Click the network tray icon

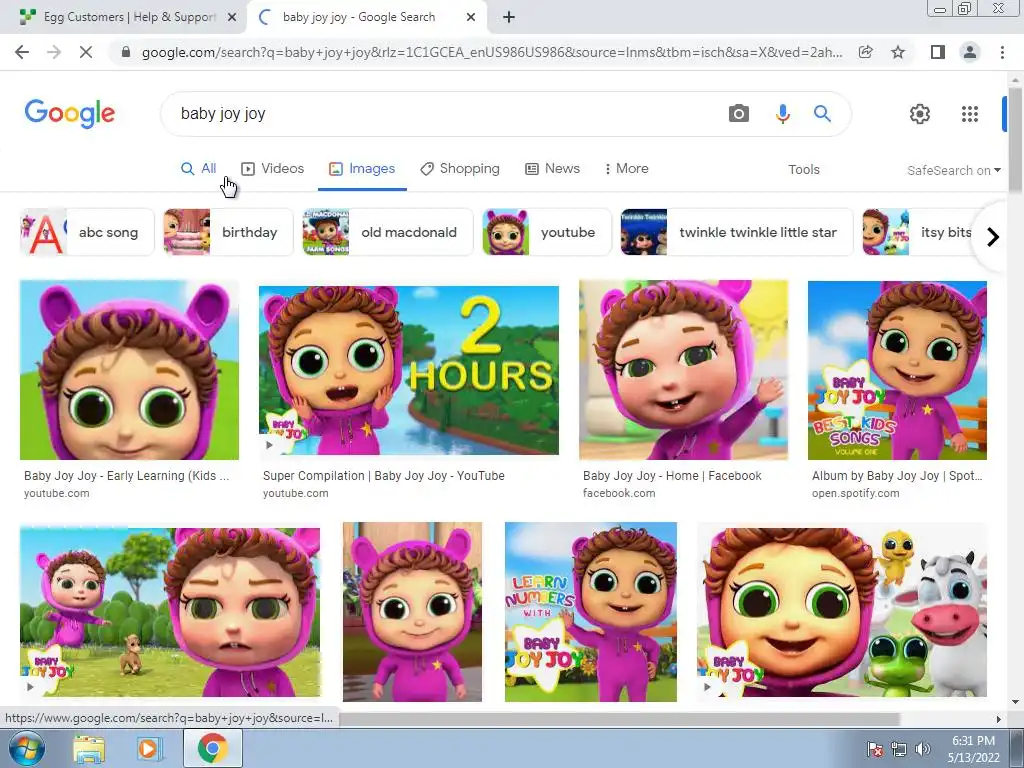899,749
